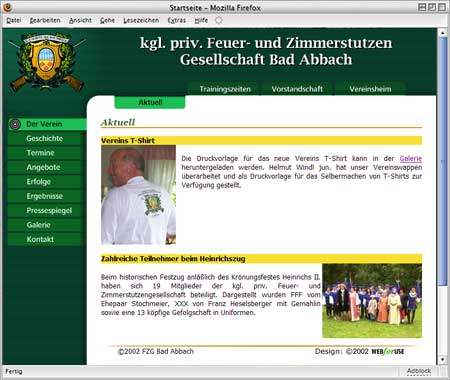Image resolution: width=450 pixels, height=380 pixels.
Task: Click the club coat of arms logo
Action: [47, 62]
